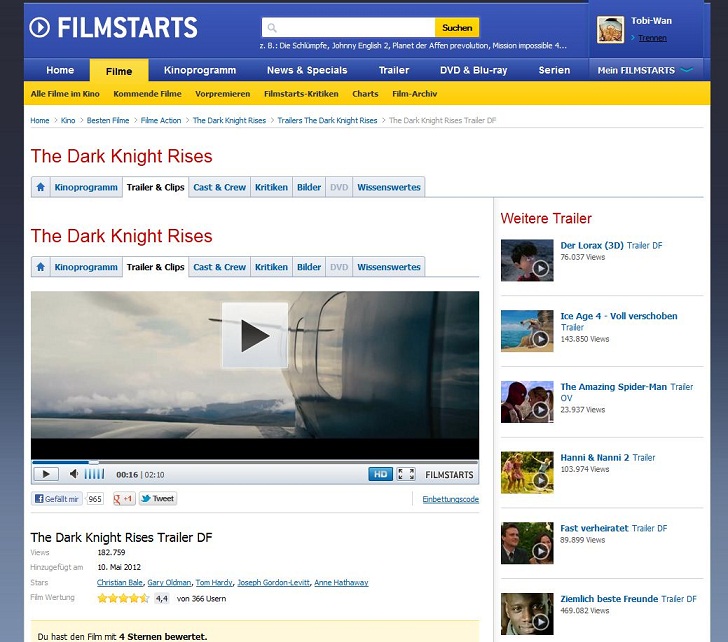Viewport: 728px width, 642px height.
Task: Open Anne Hathaway's page
Action: pos(341,582)
